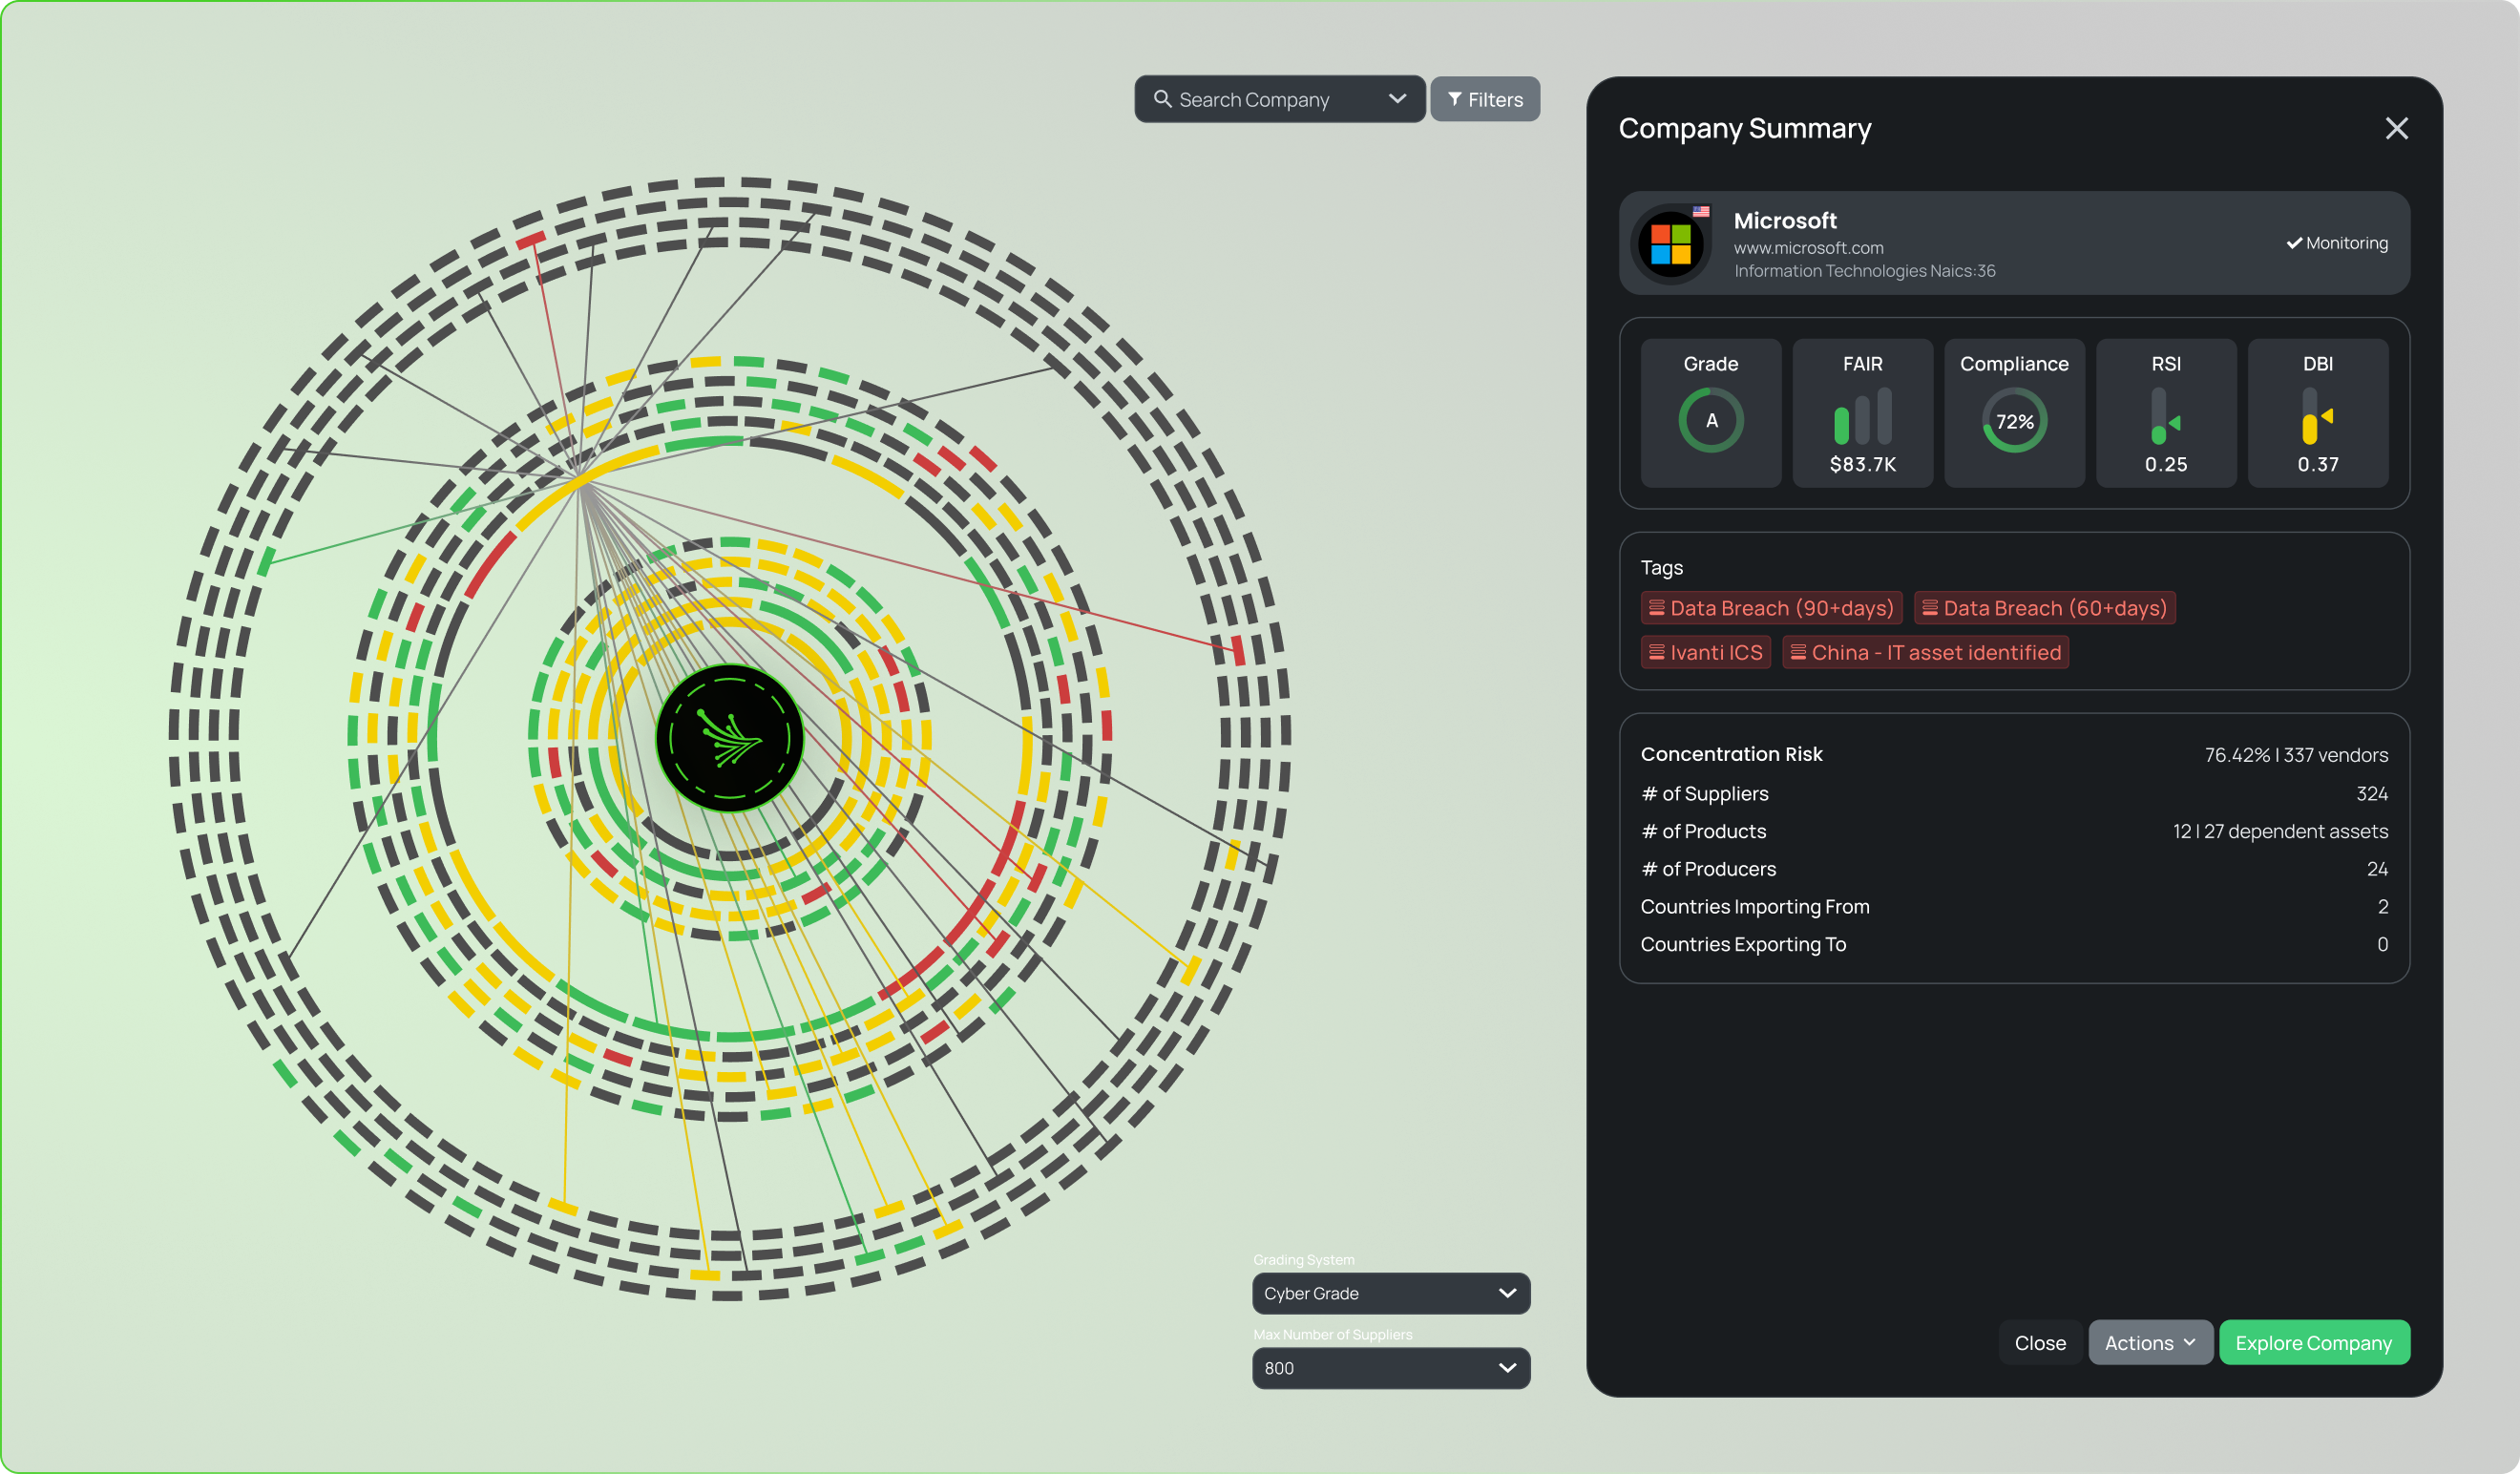Click the Explore Company button

pyautogui.click(x=2313, y=1343)
